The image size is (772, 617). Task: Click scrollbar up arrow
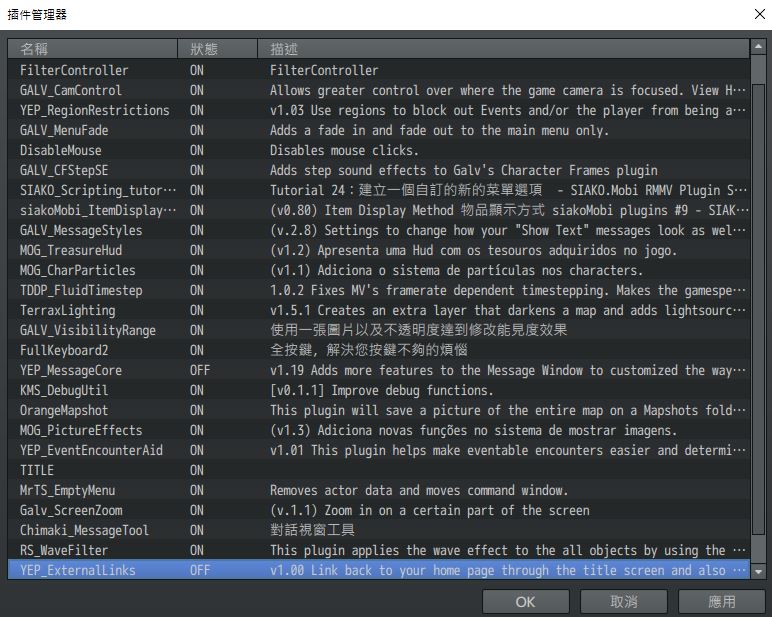(758, 46)
